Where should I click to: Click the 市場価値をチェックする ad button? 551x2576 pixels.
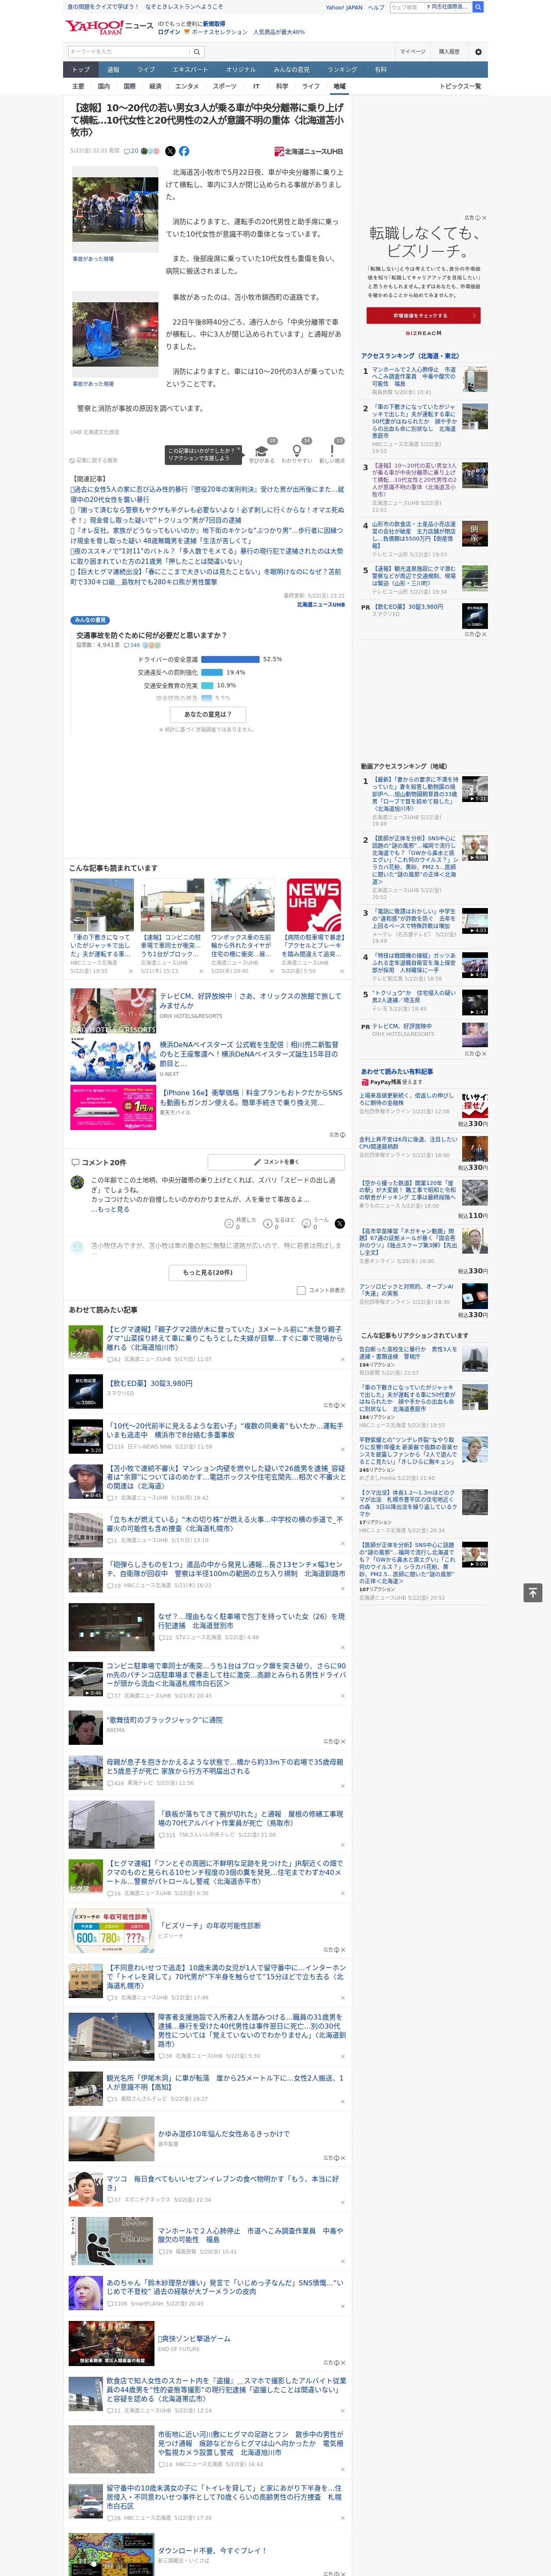[424, 315]
